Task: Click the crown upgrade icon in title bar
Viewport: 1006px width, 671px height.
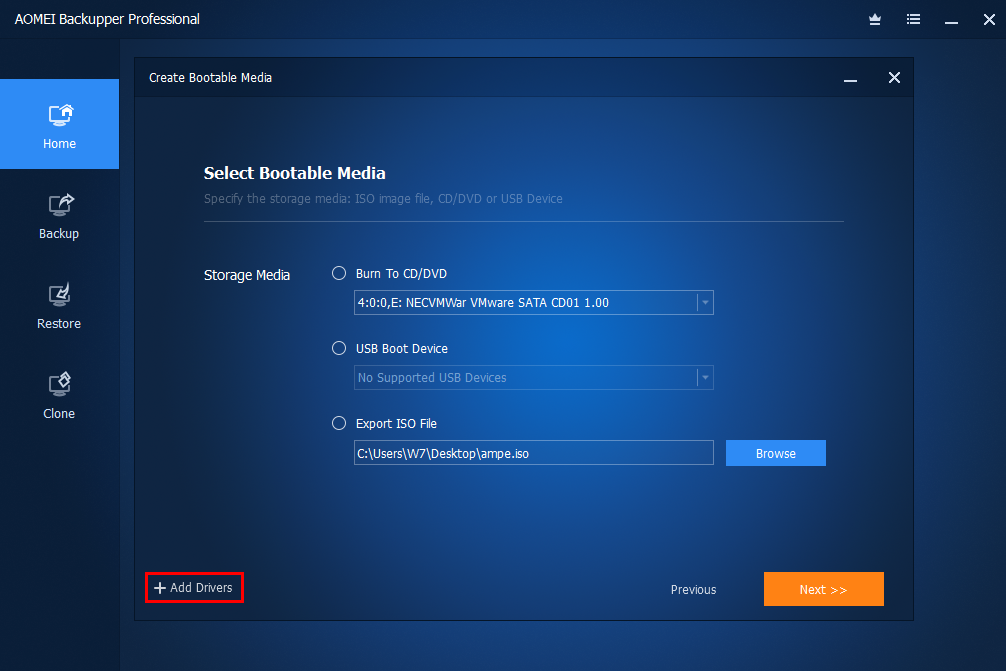Action: 874,19
